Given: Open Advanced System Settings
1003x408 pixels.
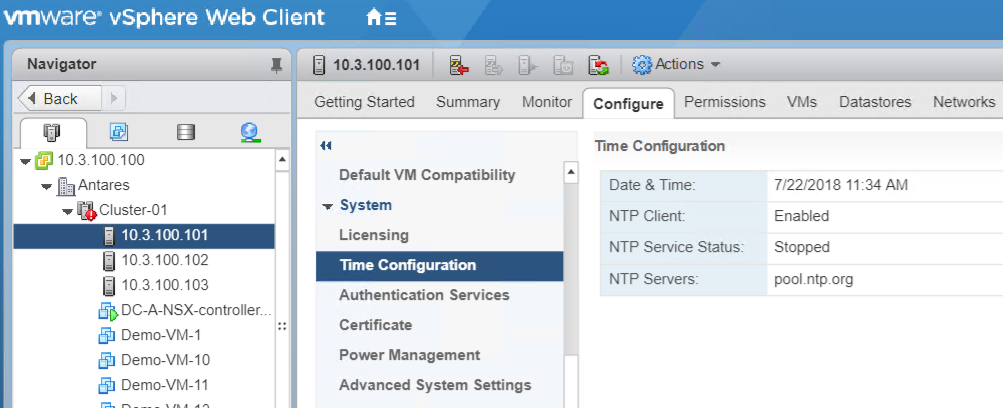Looking at the screenshot, I should (435, 385).
